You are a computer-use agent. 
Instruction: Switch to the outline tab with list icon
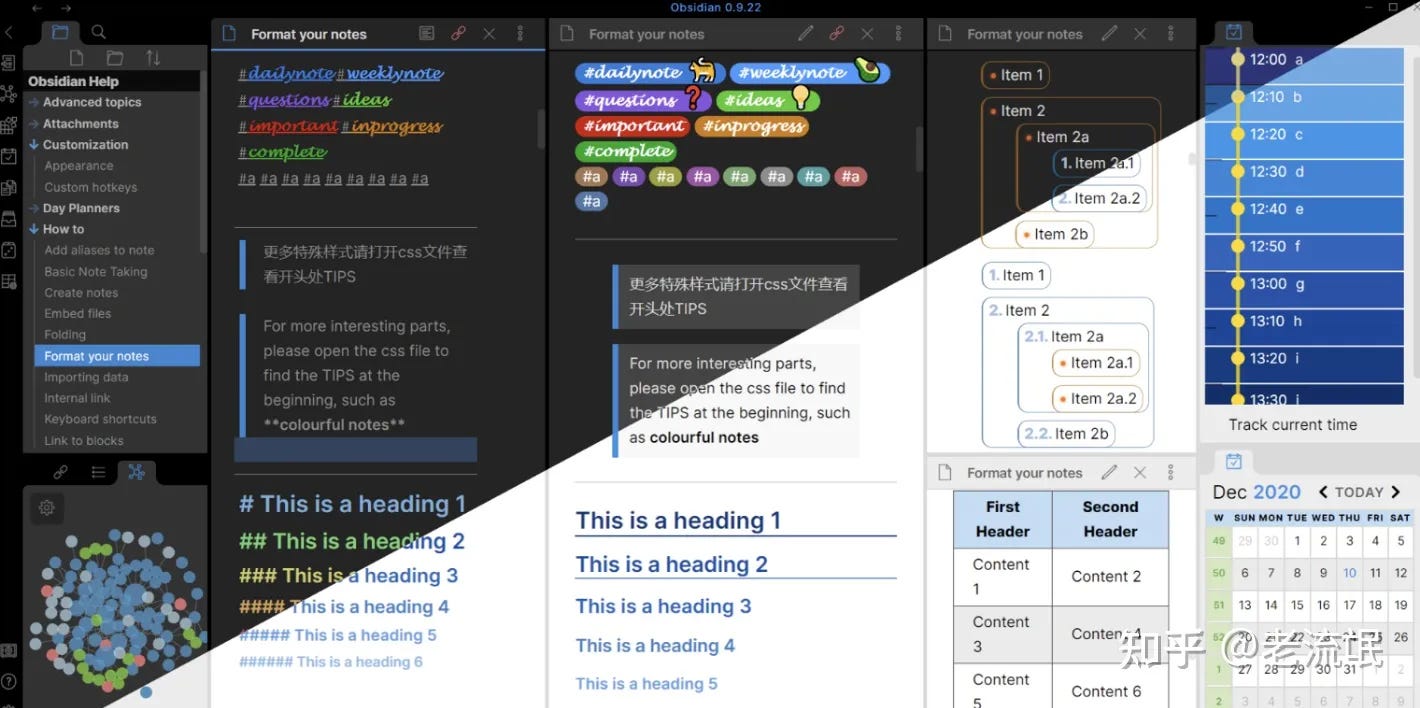pyautogui.click(x=98, y=472)
